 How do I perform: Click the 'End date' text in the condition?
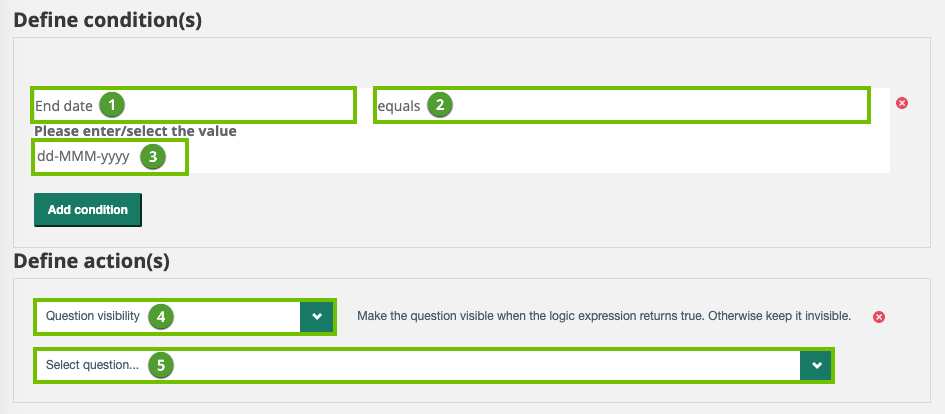64,105
